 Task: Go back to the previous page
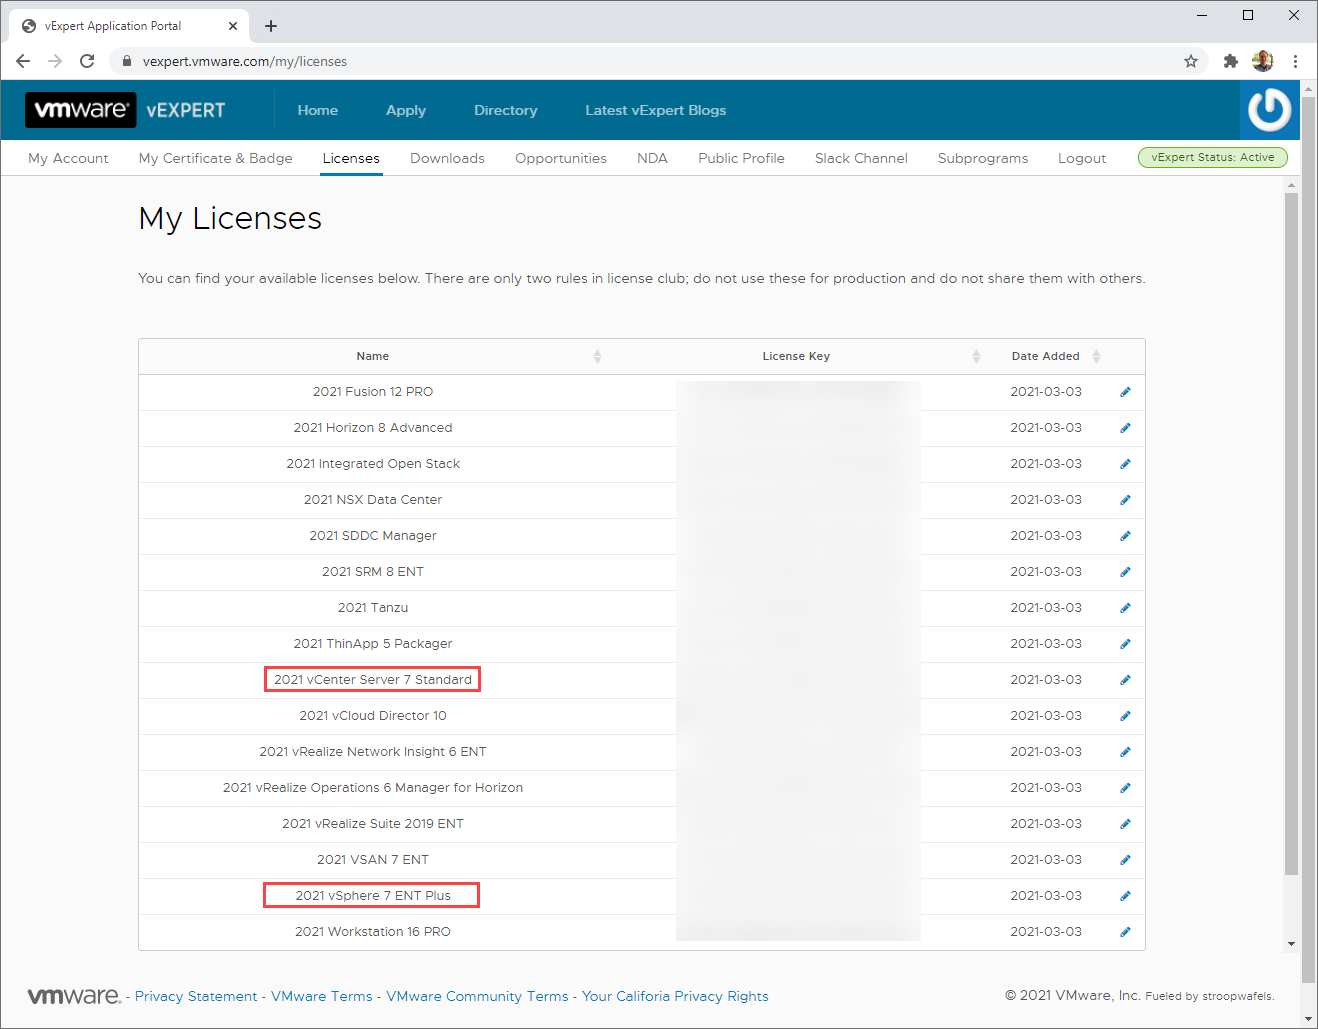click(23, 61)
